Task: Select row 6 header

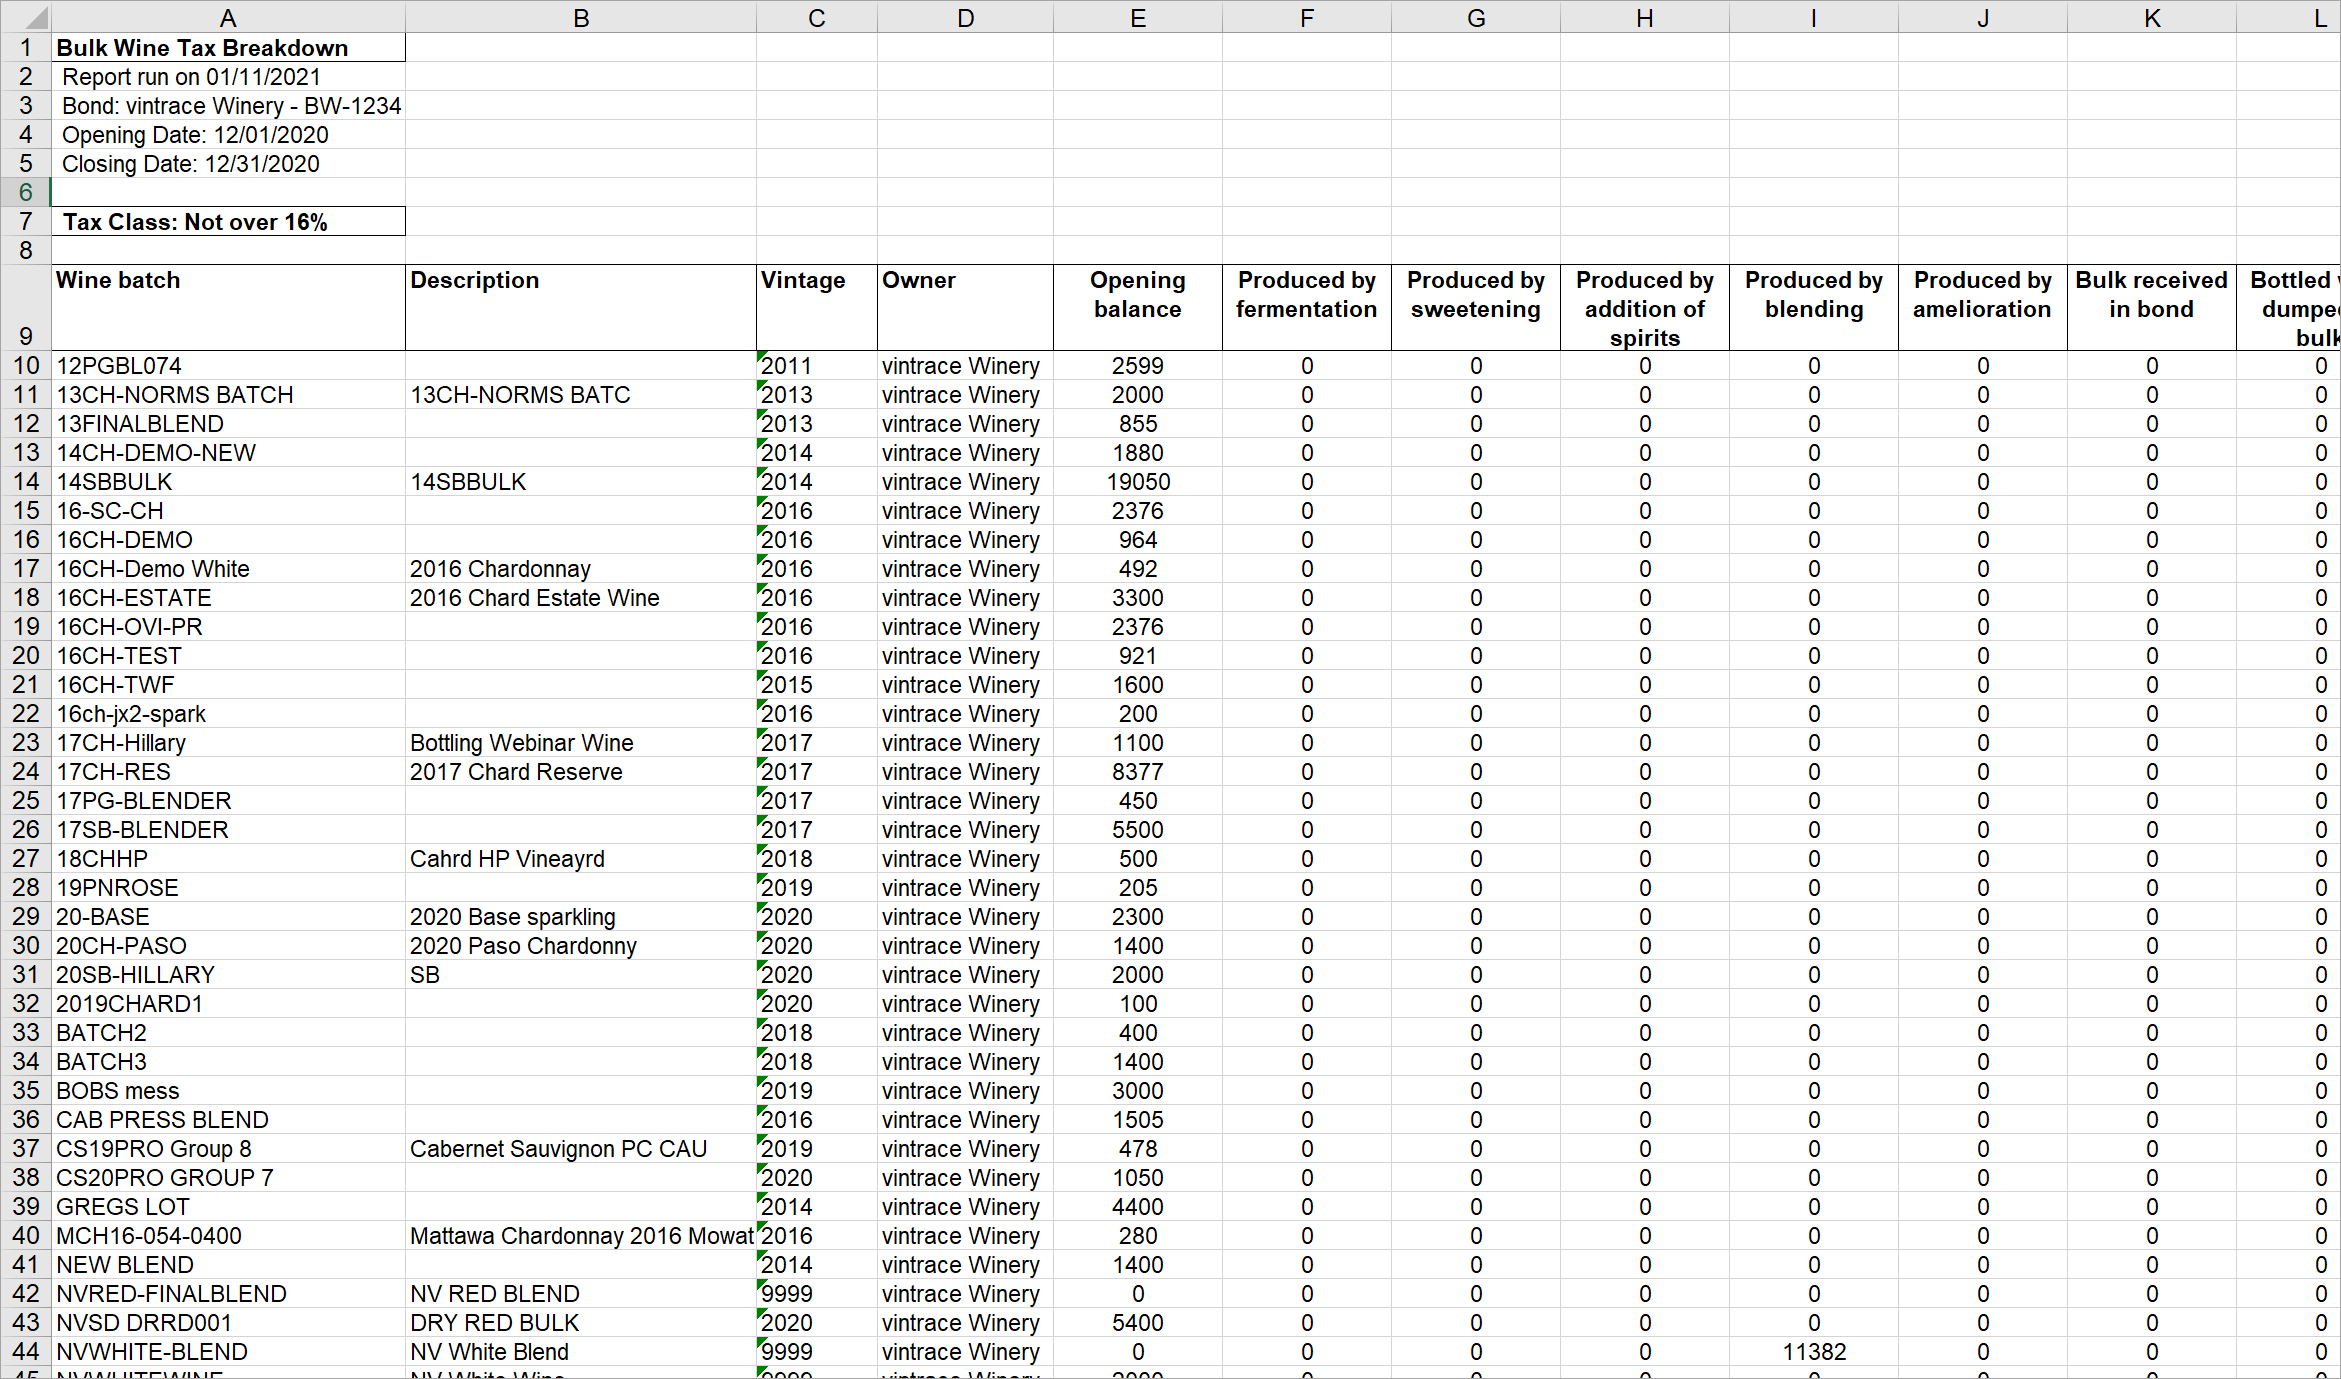Action: click(25, 192)
